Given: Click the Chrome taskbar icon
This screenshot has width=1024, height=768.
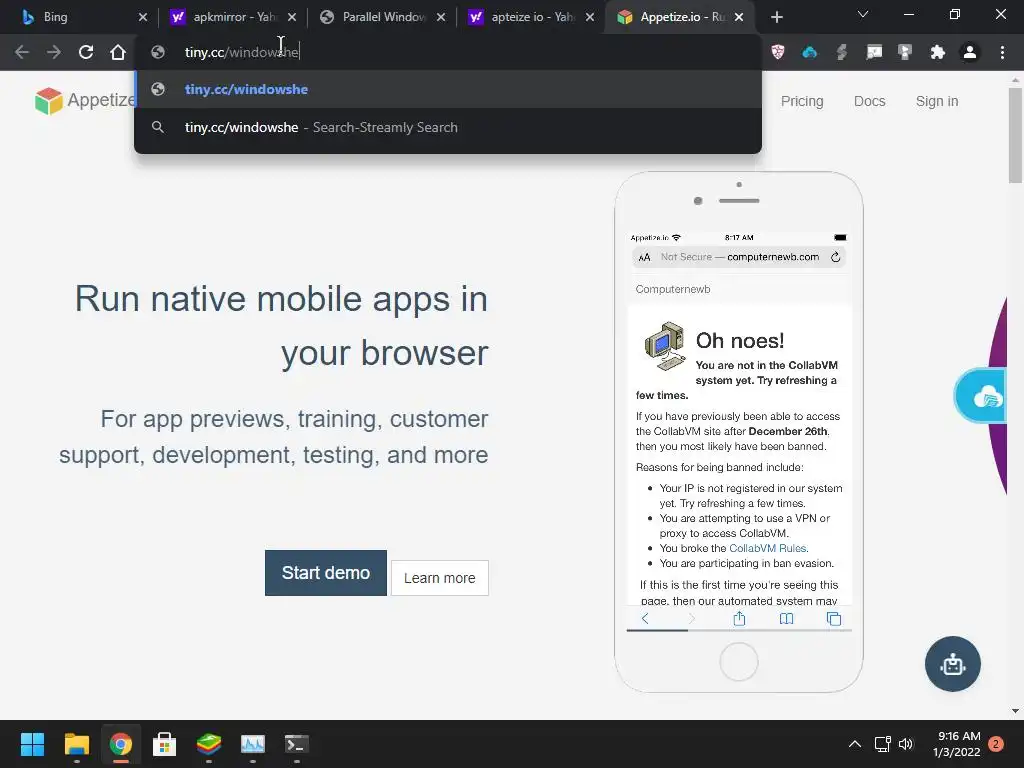Looking at the screenshot, I should tap(120, 744).
